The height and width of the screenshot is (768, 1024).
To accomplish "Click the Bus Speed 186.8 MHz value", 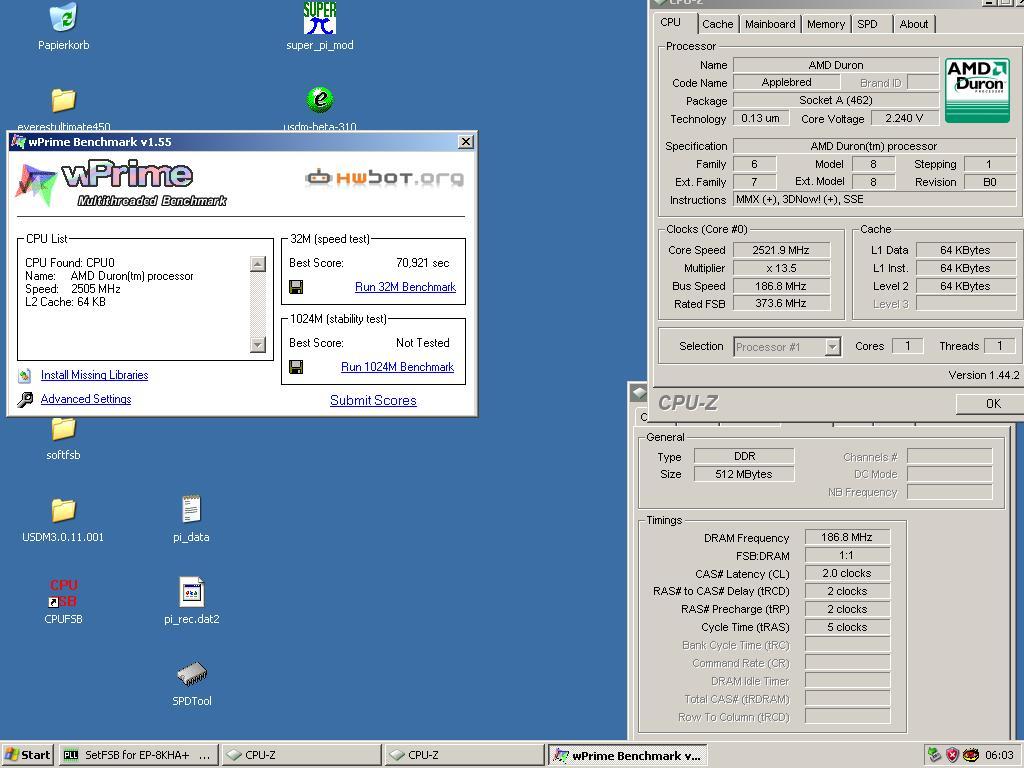I will pos(781,286).
